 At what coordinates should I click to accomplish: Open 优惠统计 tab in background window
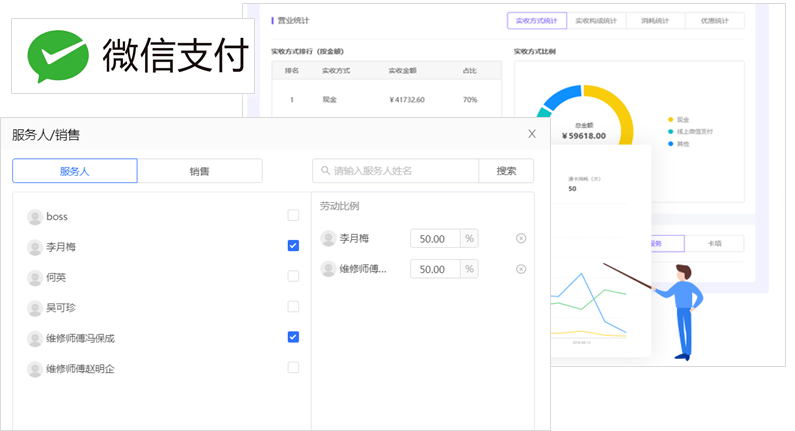714,21
